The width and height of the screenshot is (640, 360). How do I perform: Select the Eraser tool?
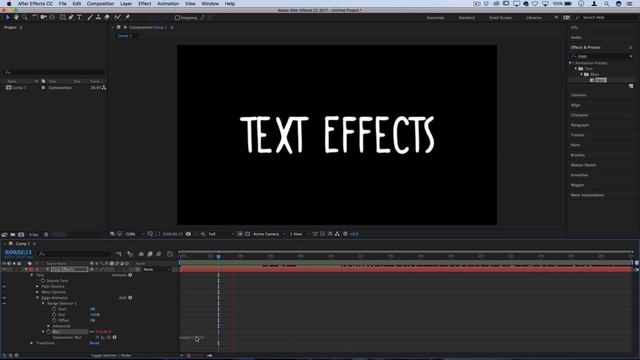[107, 18]
